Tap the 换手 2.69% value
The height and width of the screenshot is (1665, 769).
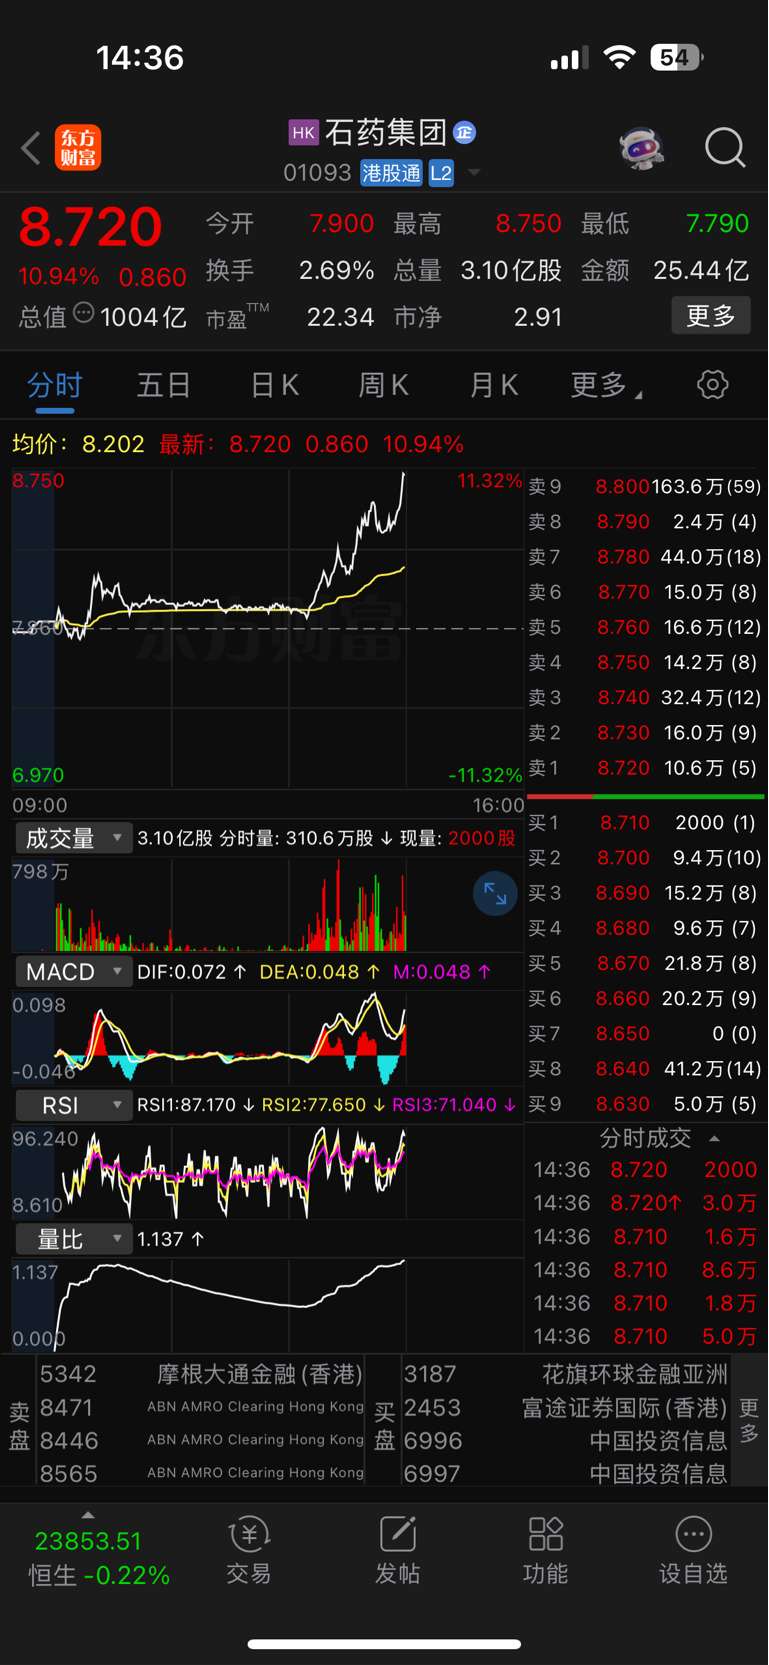click(x=336, y=271)
